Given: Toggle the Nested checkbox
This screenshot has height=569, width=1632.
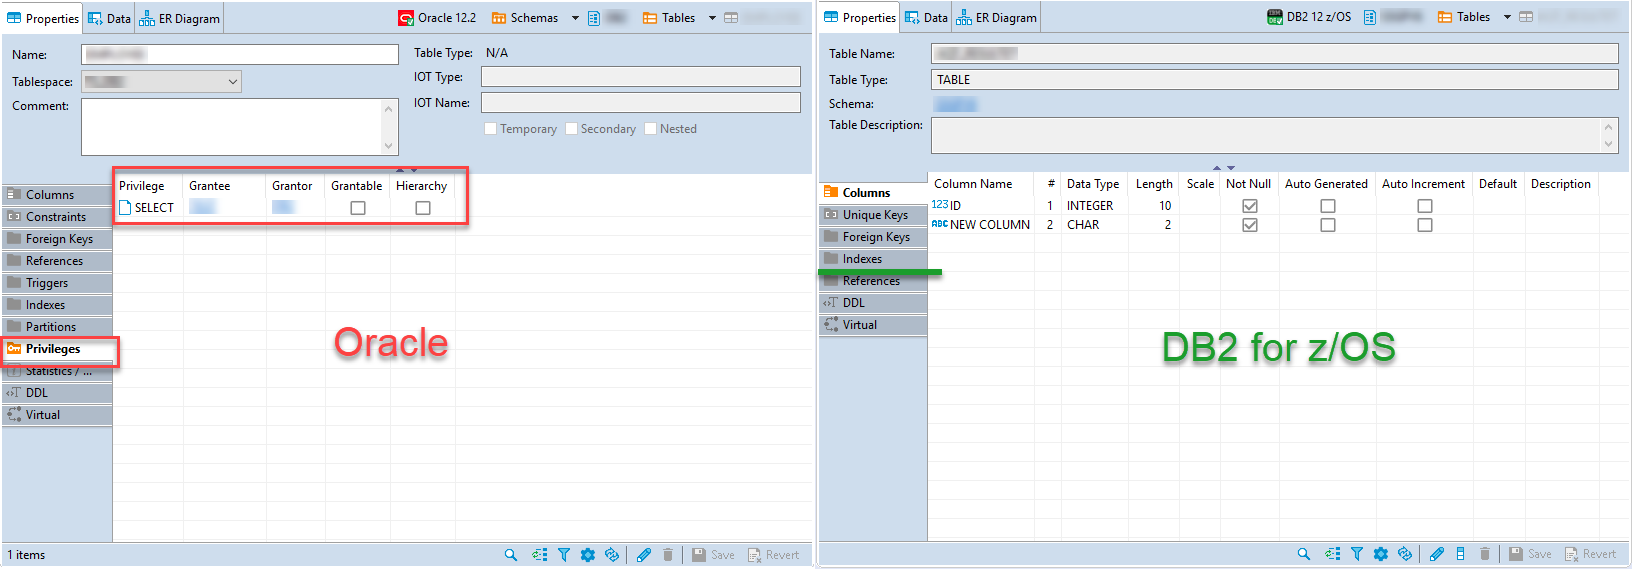Looking at the screenshot, I should pos(651,129).
